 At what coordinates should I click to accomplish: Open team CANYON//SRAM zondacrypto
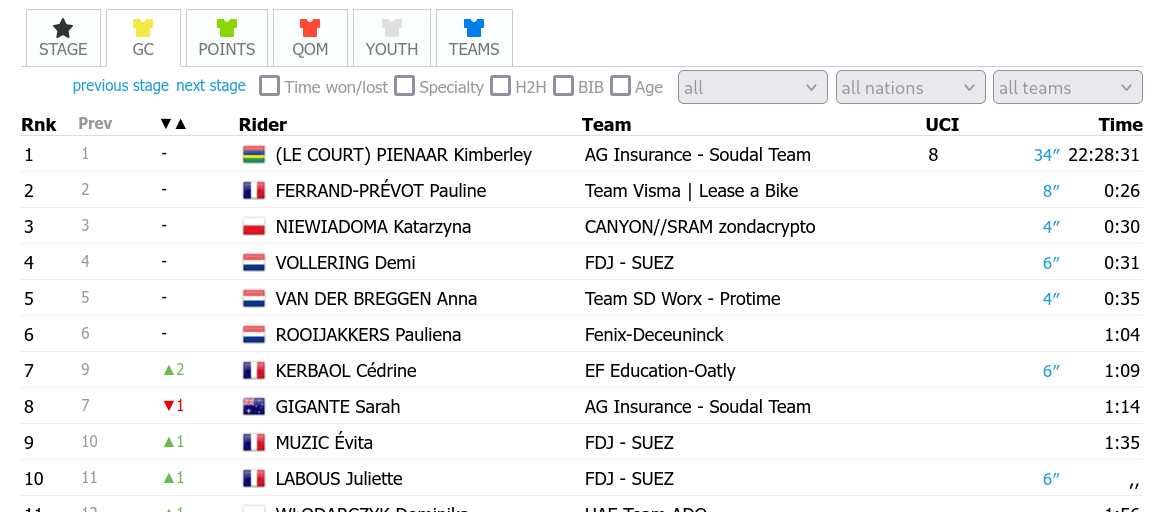[700, 226]
